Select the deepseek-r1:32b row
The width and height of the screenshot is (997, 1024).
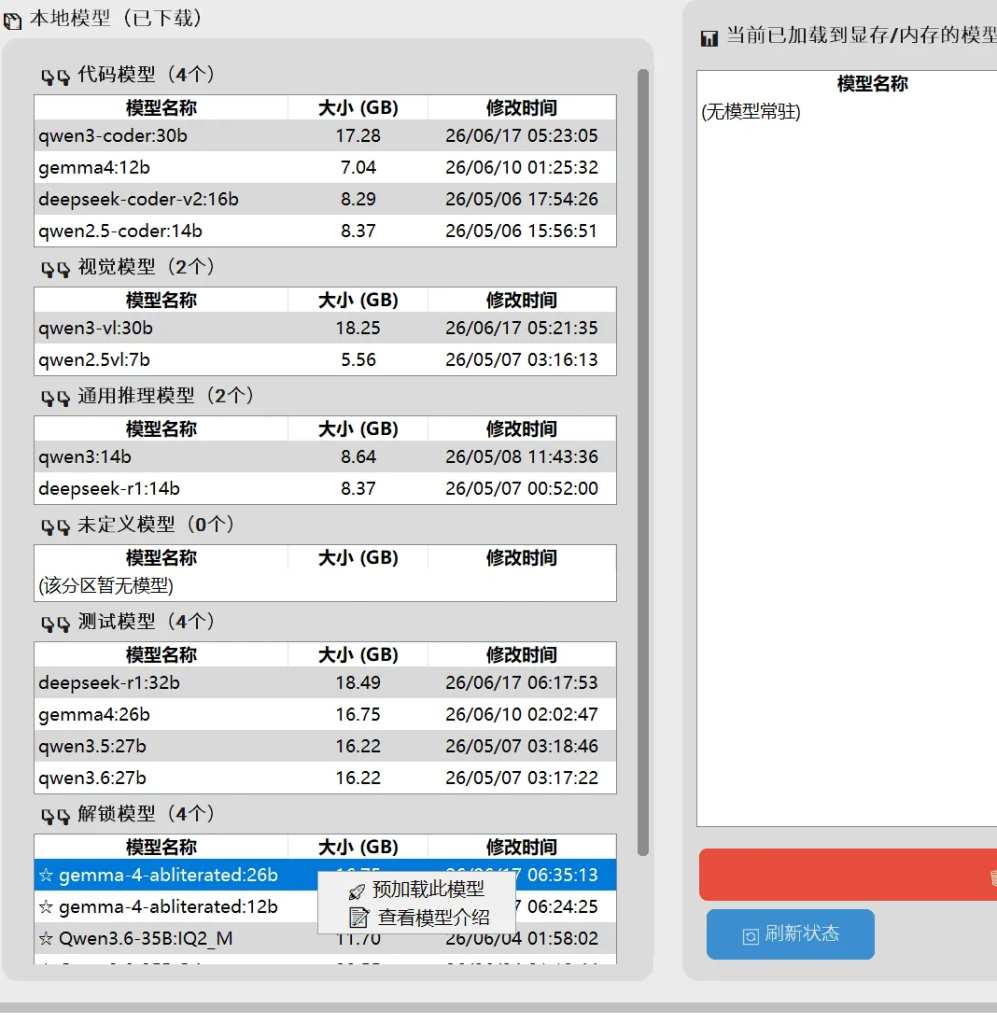(x=325, y=682)
